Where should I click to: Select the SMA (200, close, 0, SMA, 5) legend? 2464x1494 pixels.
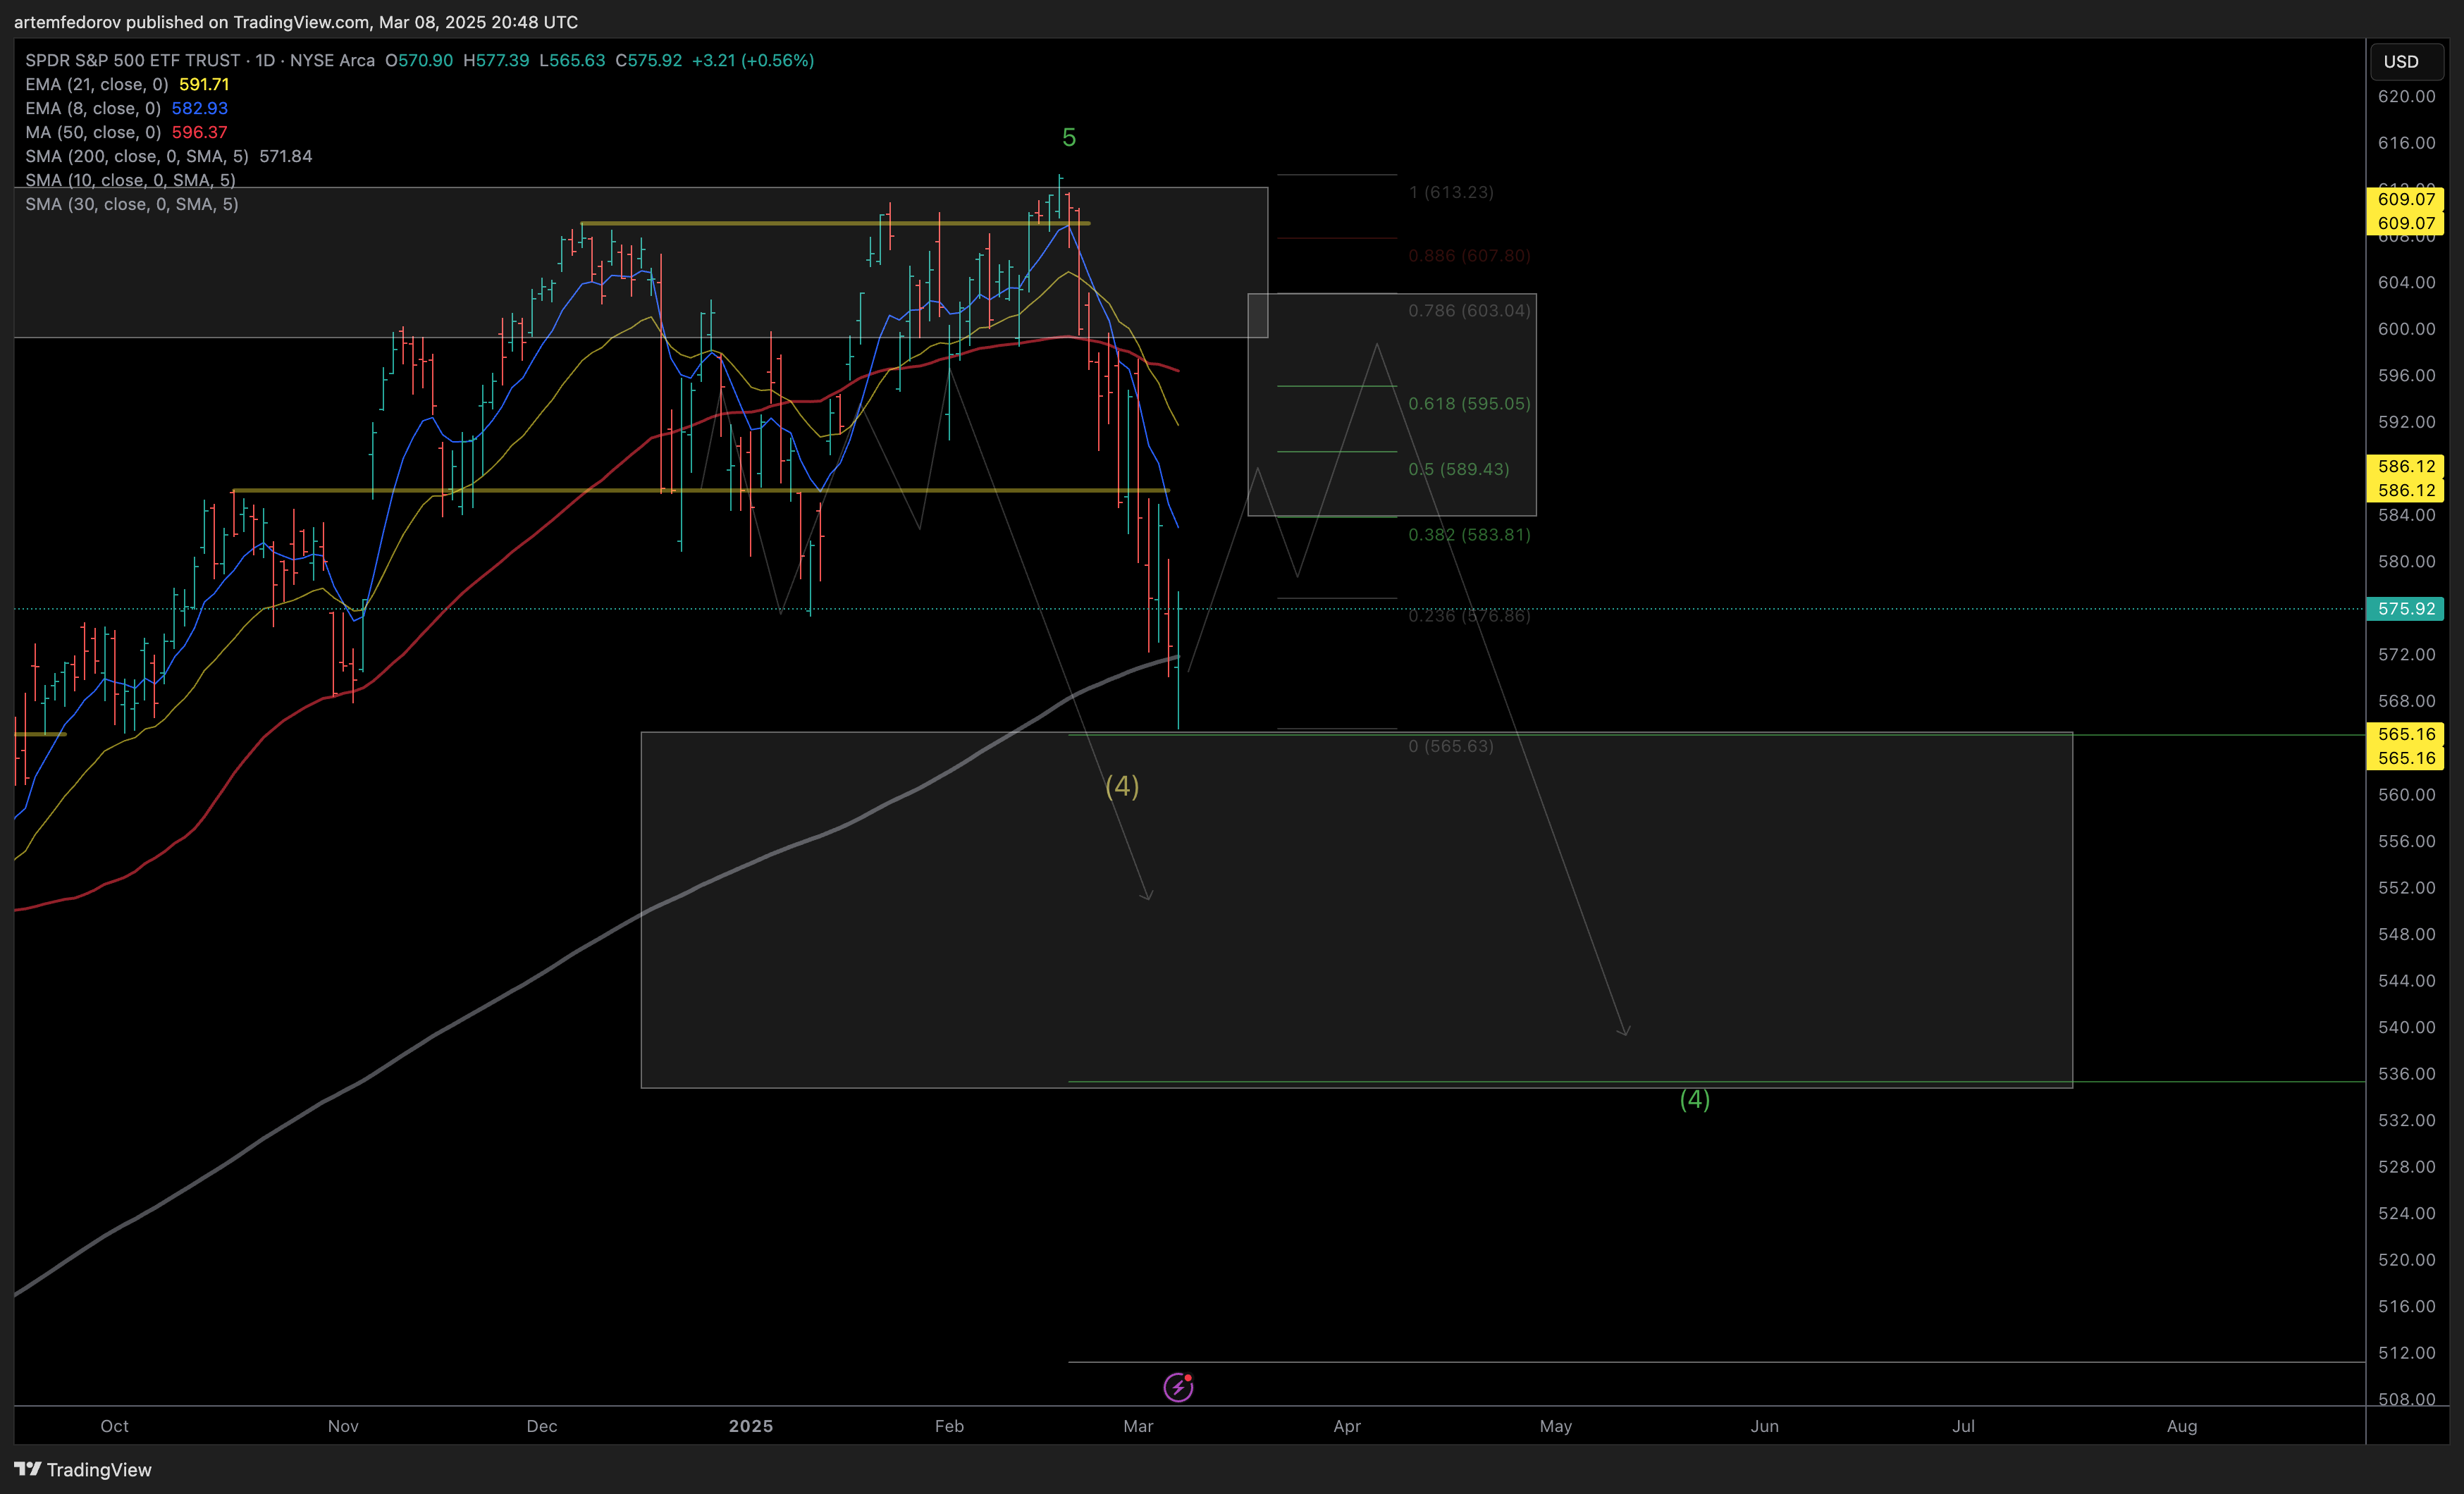pos(137,156)
